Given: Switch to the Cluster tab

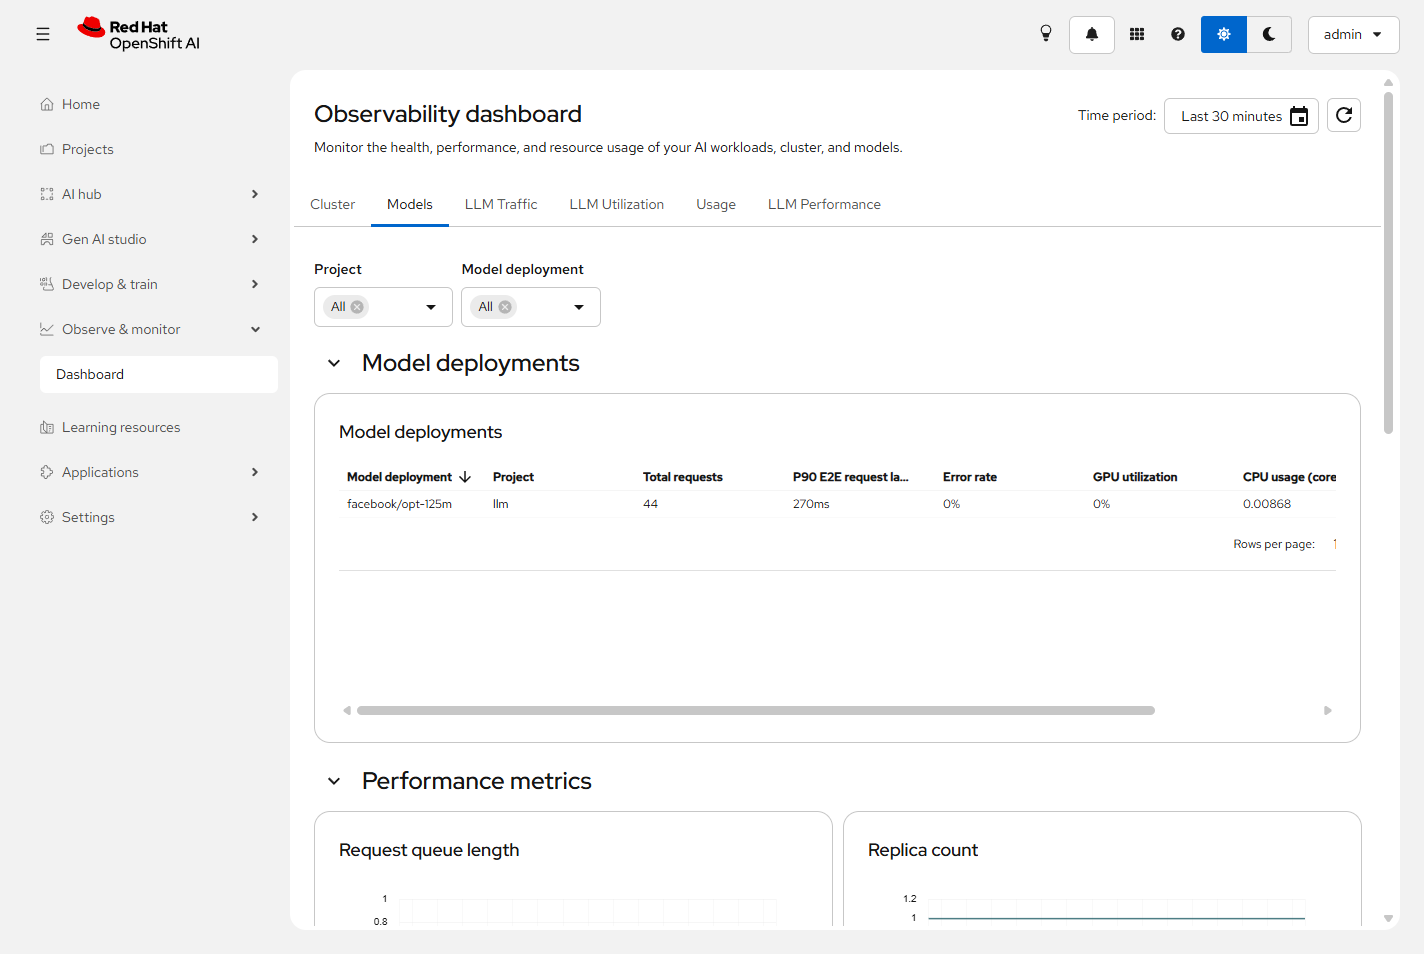Looking at the screenshot, I should pyautogui.click(x=332, y=204).
